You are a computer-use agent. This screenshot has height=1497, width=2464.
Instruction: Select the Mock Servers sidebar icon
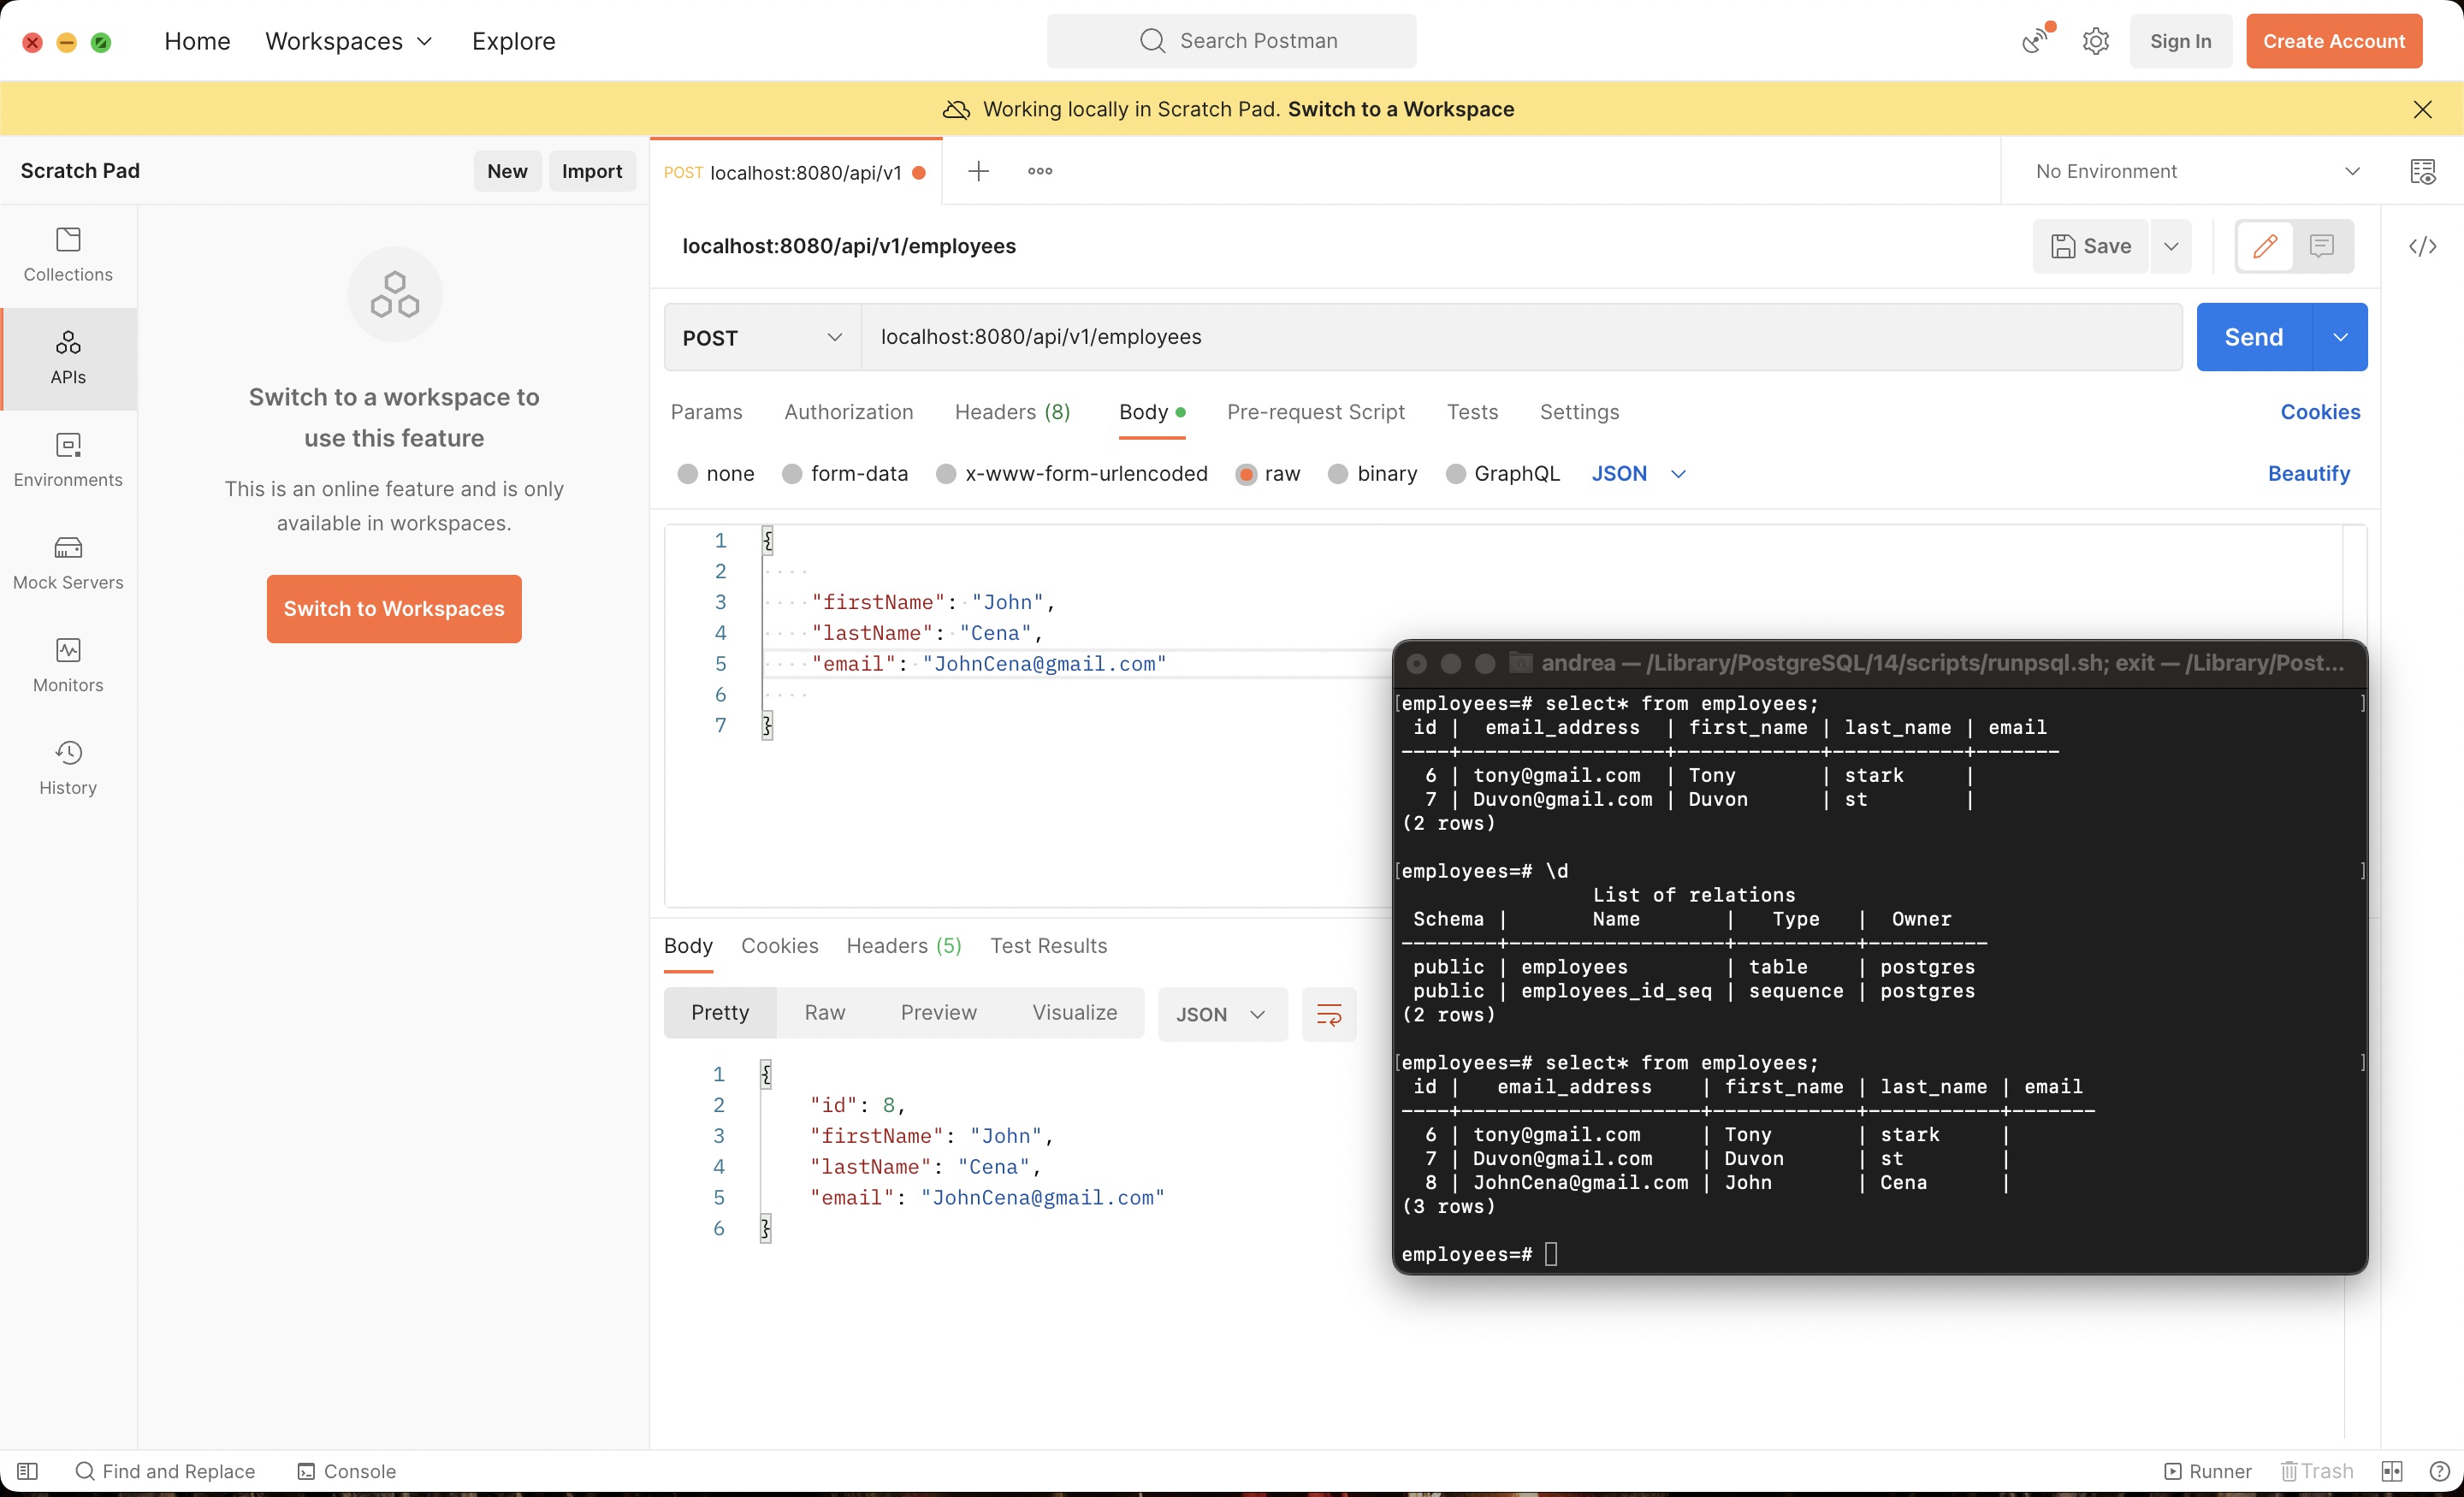(67, 562)
